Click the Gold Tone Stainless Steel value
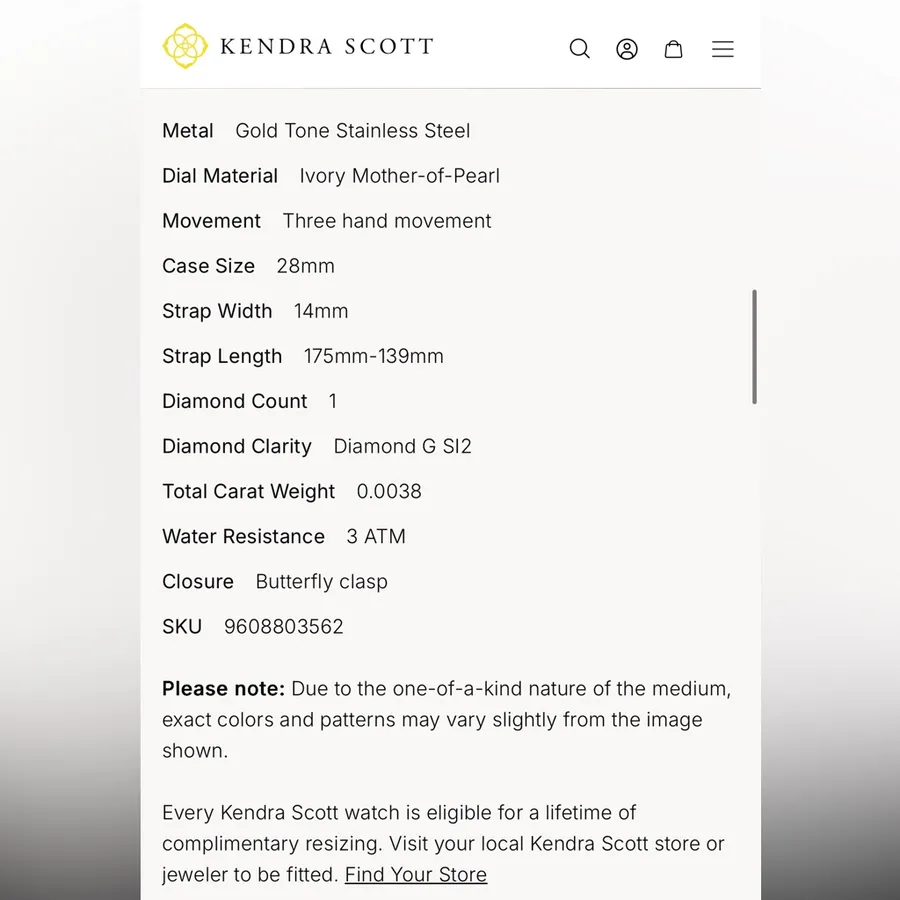 click(352, 130)
